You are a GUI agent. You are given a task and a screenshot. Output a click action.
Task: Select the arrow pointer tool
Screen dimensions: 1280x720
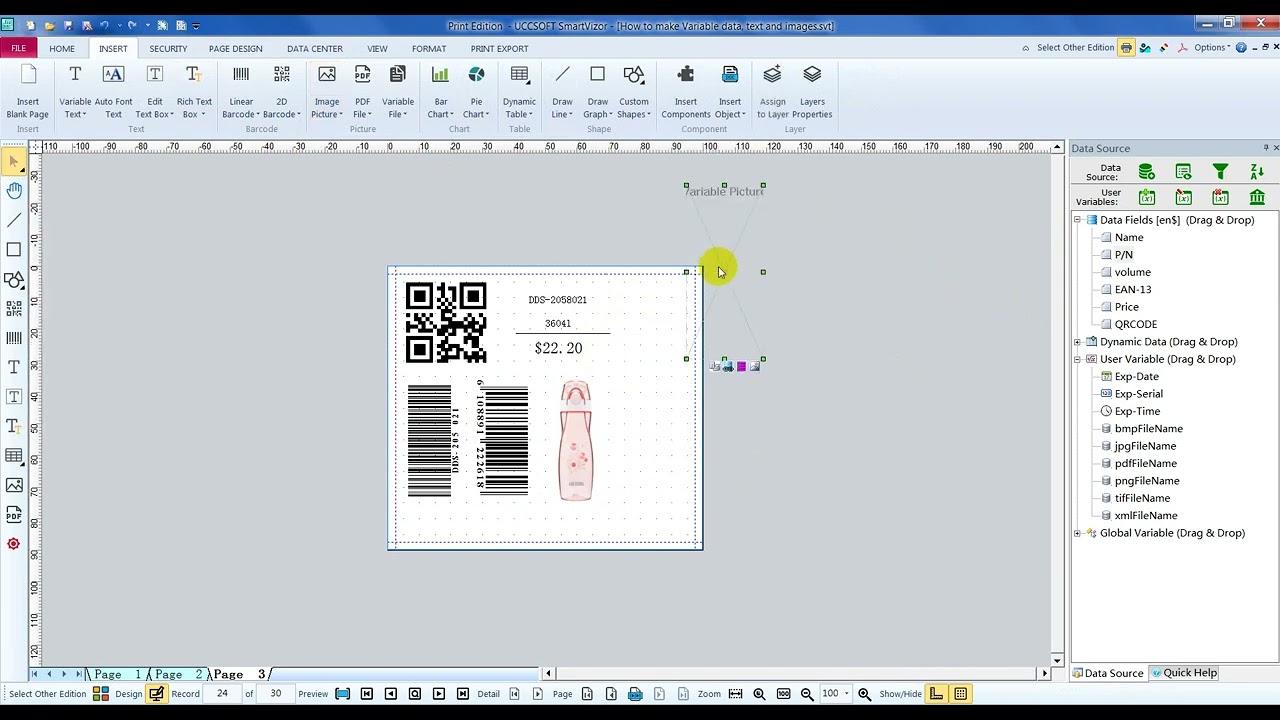tap(14, 161)
